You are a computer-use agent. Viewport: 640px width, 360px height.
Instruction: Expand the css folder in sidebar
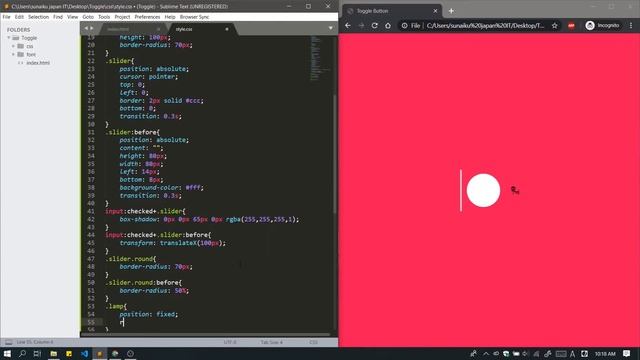(x=13, y=46)
